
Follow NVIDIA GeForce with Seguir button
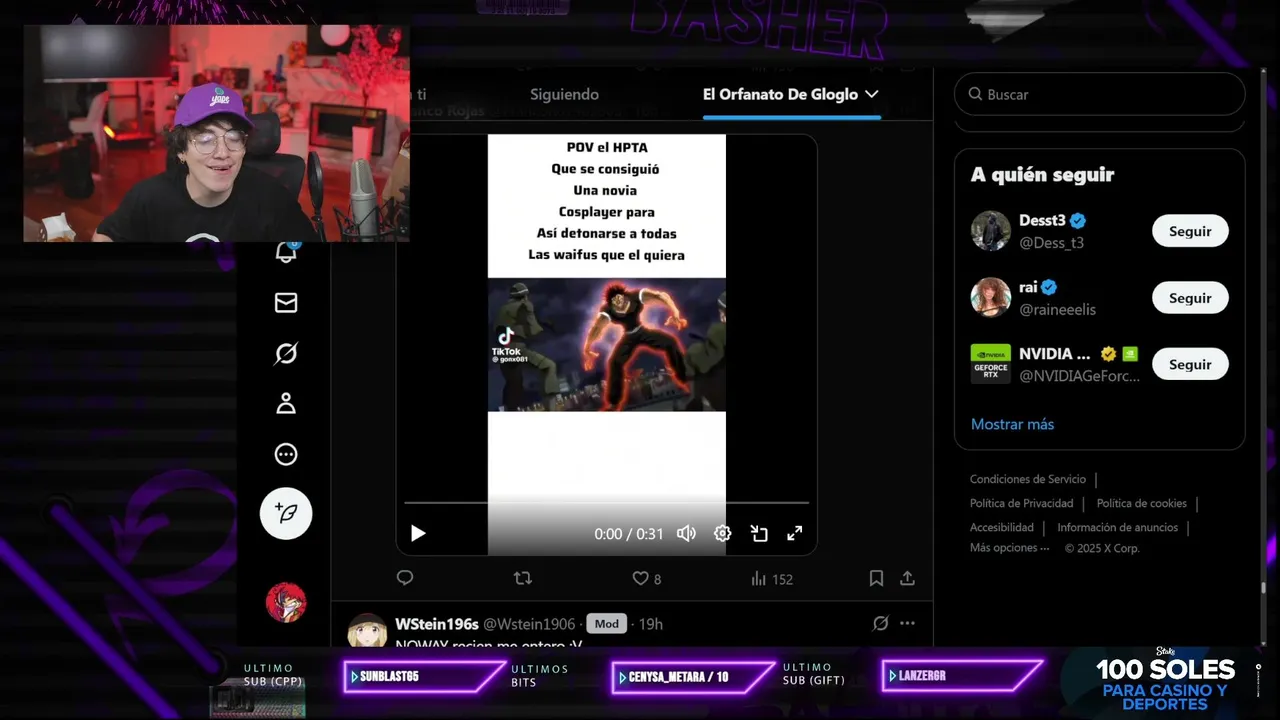[1190, 364]
